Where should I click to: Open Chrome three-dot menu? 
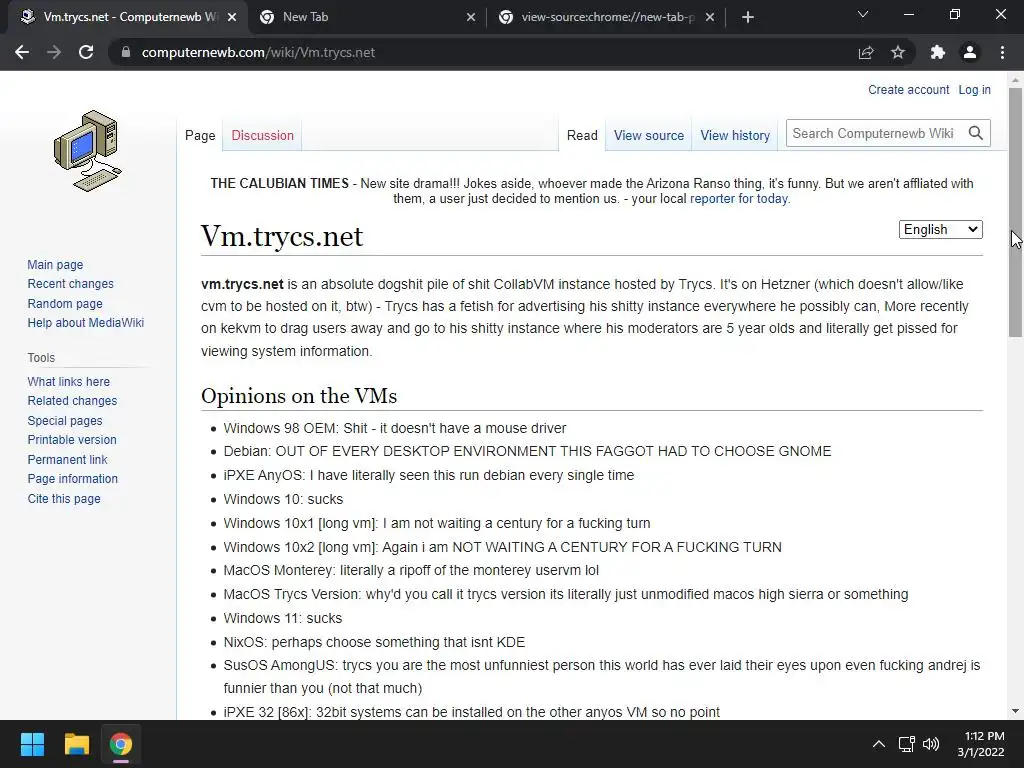pyautogui.click(x=1002, y=52)
